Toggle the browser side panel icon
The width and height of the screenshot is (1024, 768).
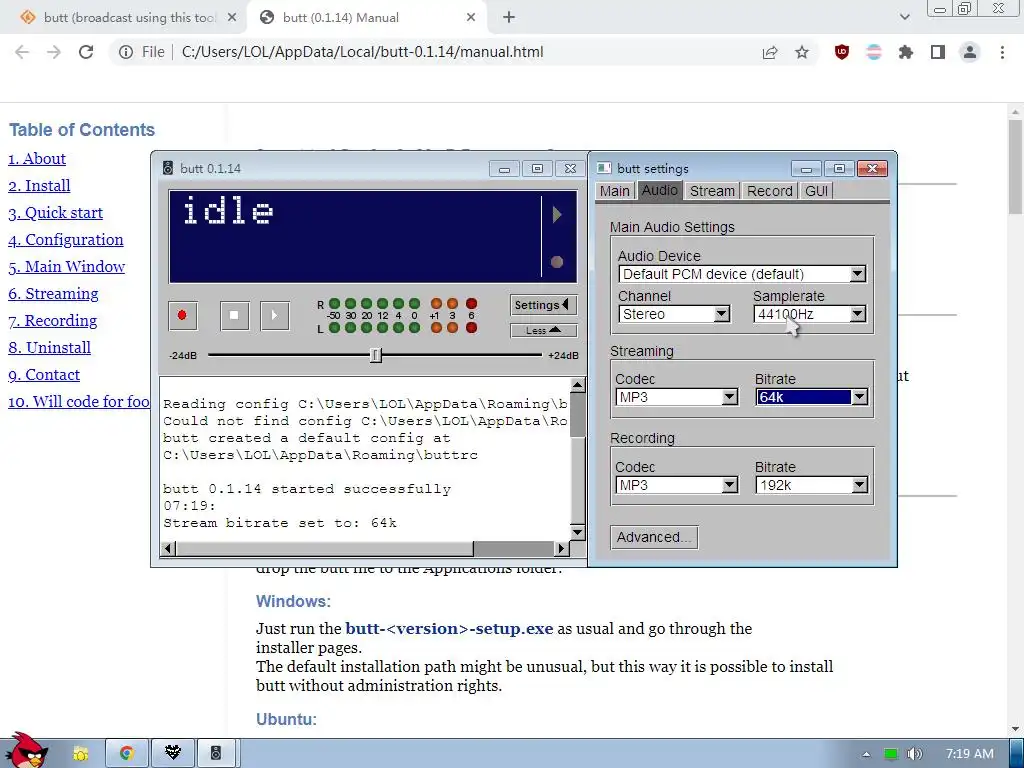[938, 52]
